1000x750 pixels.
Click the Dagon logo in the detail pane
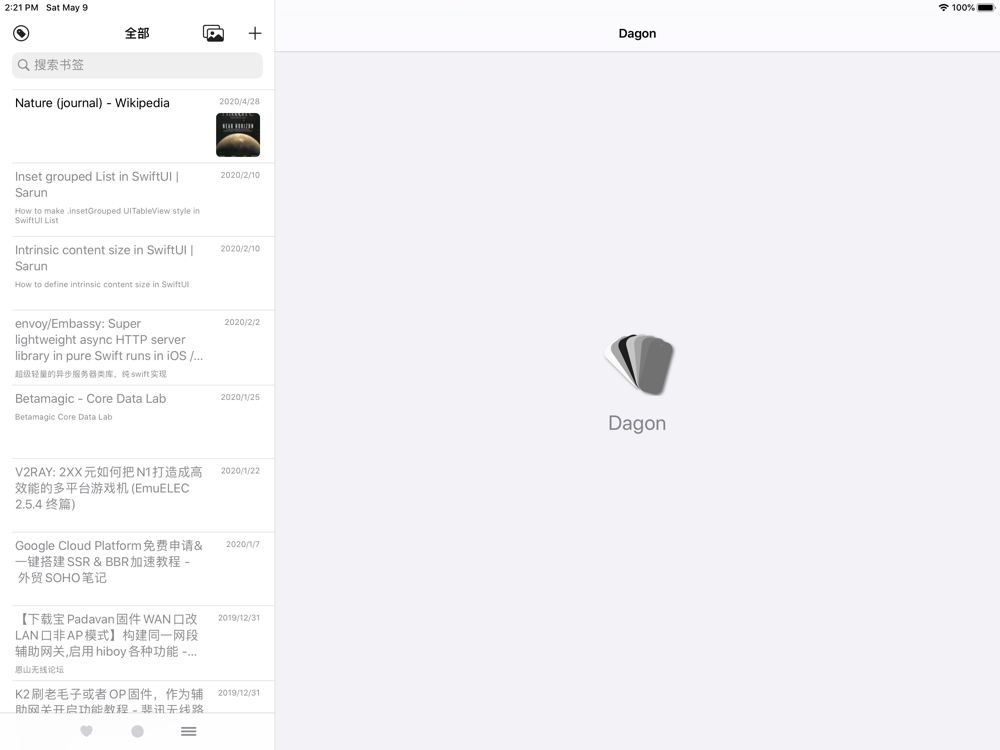click(638, 364)
